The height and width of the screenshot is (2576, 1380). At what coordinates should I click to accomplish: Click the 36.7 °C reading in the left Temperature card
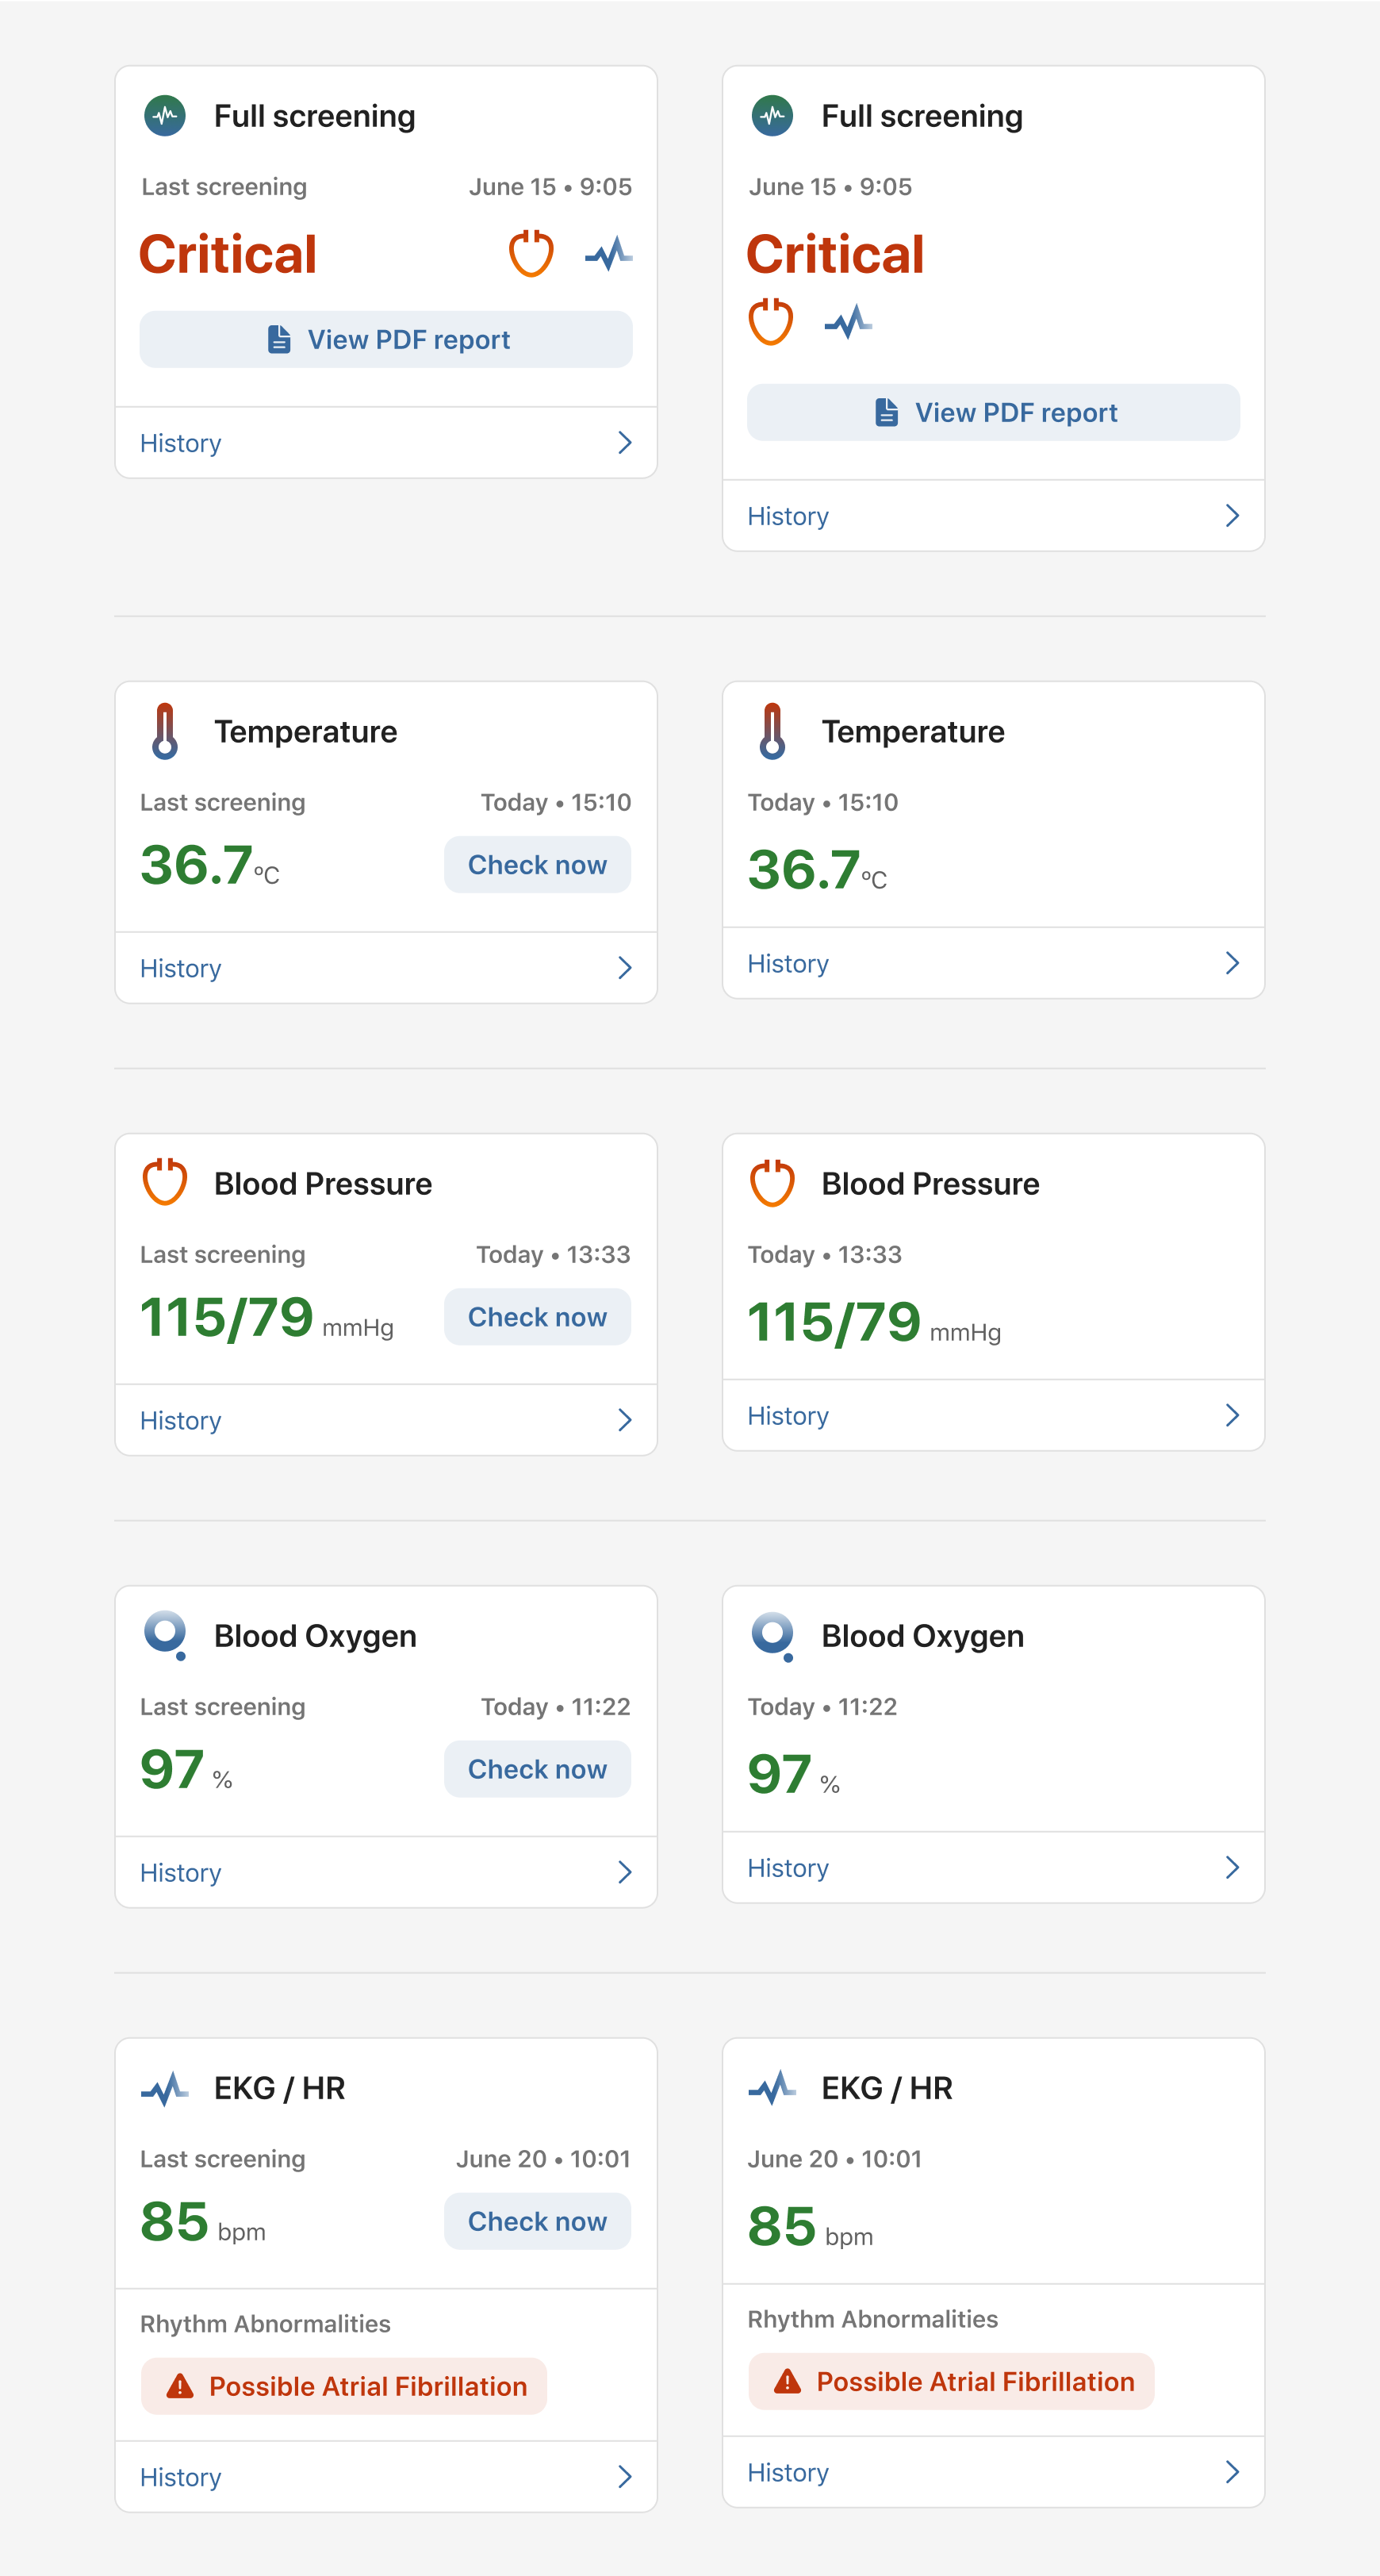pos(210,865)
